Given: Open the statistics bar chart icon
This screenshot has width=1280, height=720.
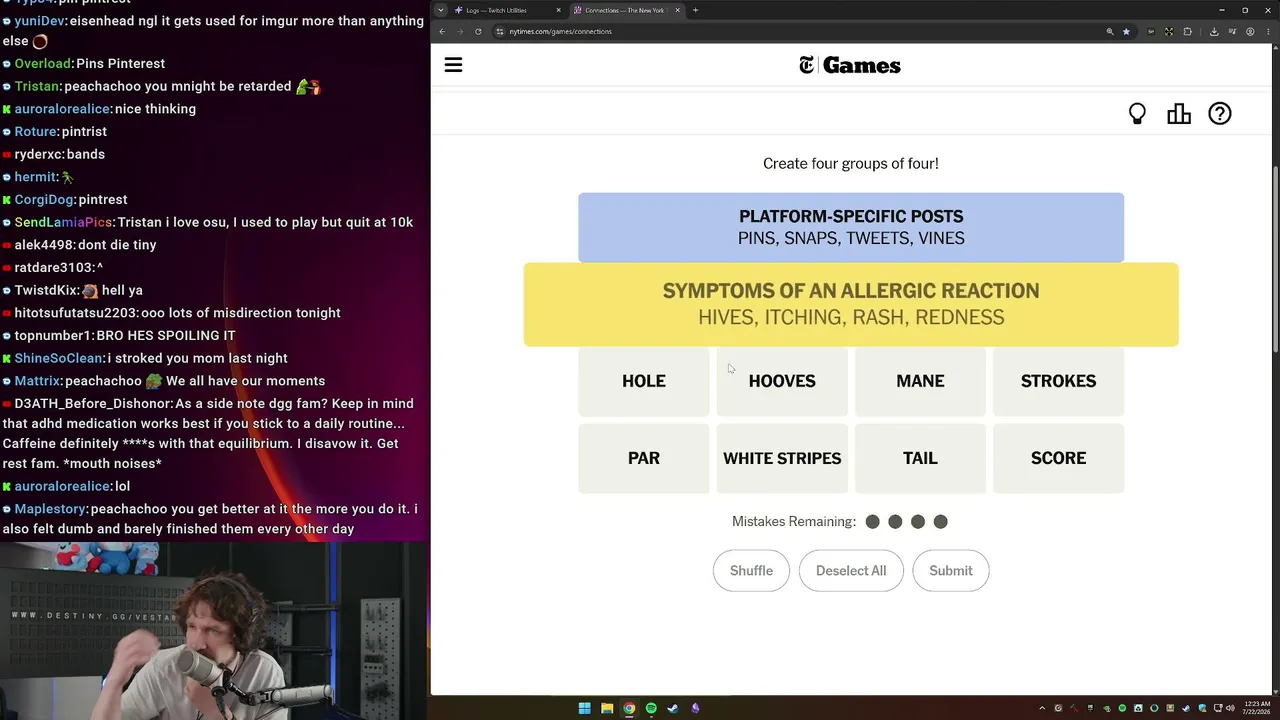Looking at the screenshot, I should pos(1179,114).
